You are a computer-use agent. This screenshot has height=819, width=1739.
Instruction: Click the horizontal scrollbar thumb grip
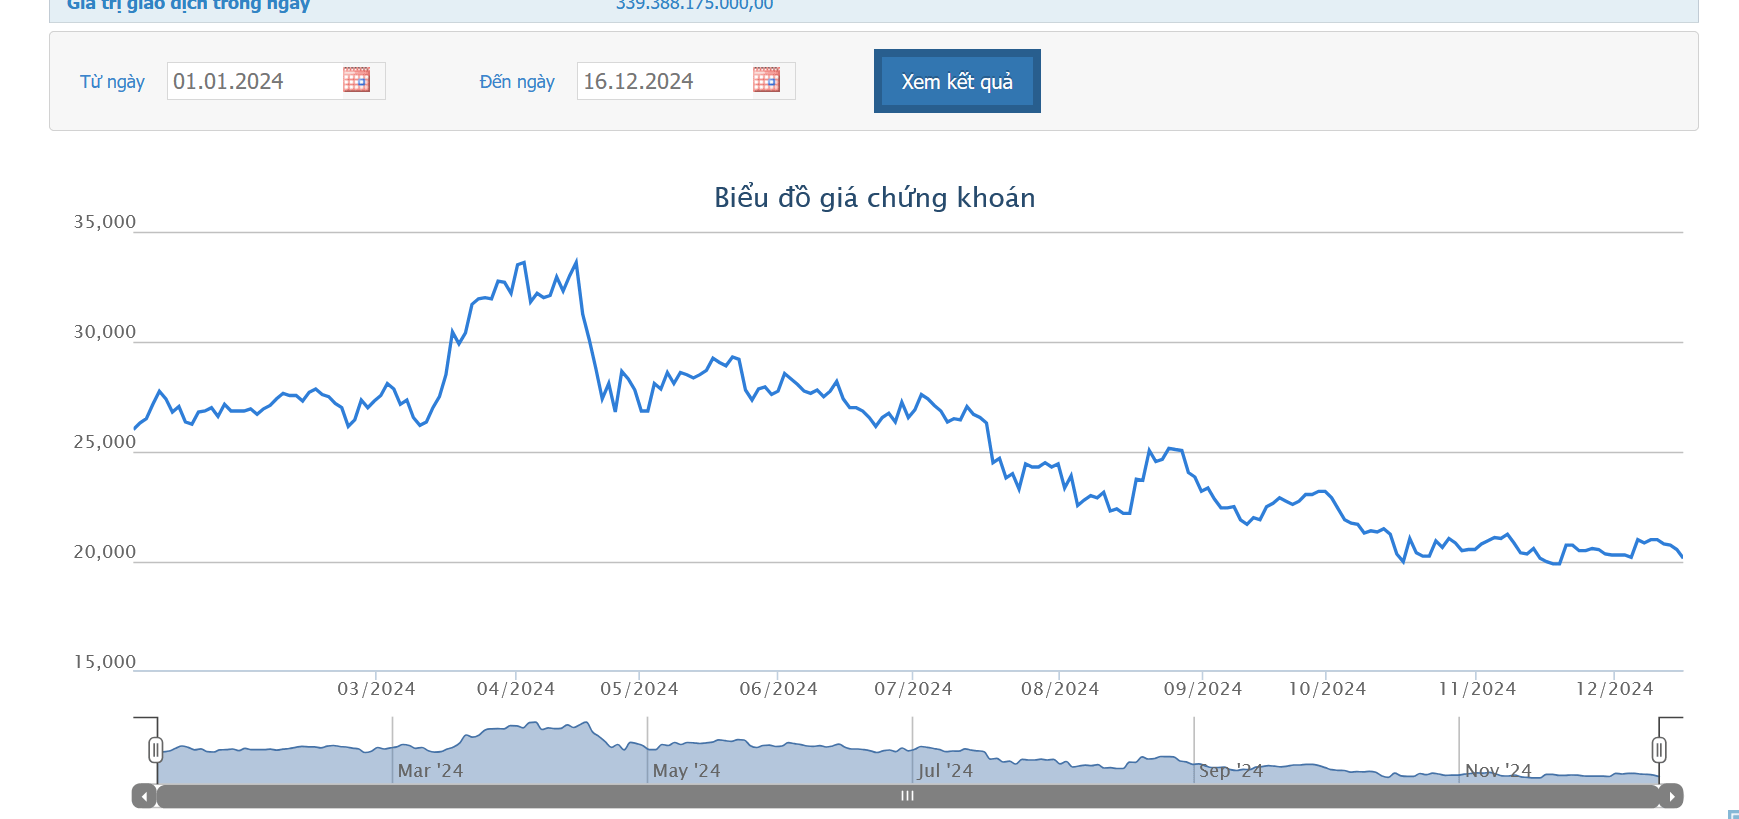click(x=907, y=796)
